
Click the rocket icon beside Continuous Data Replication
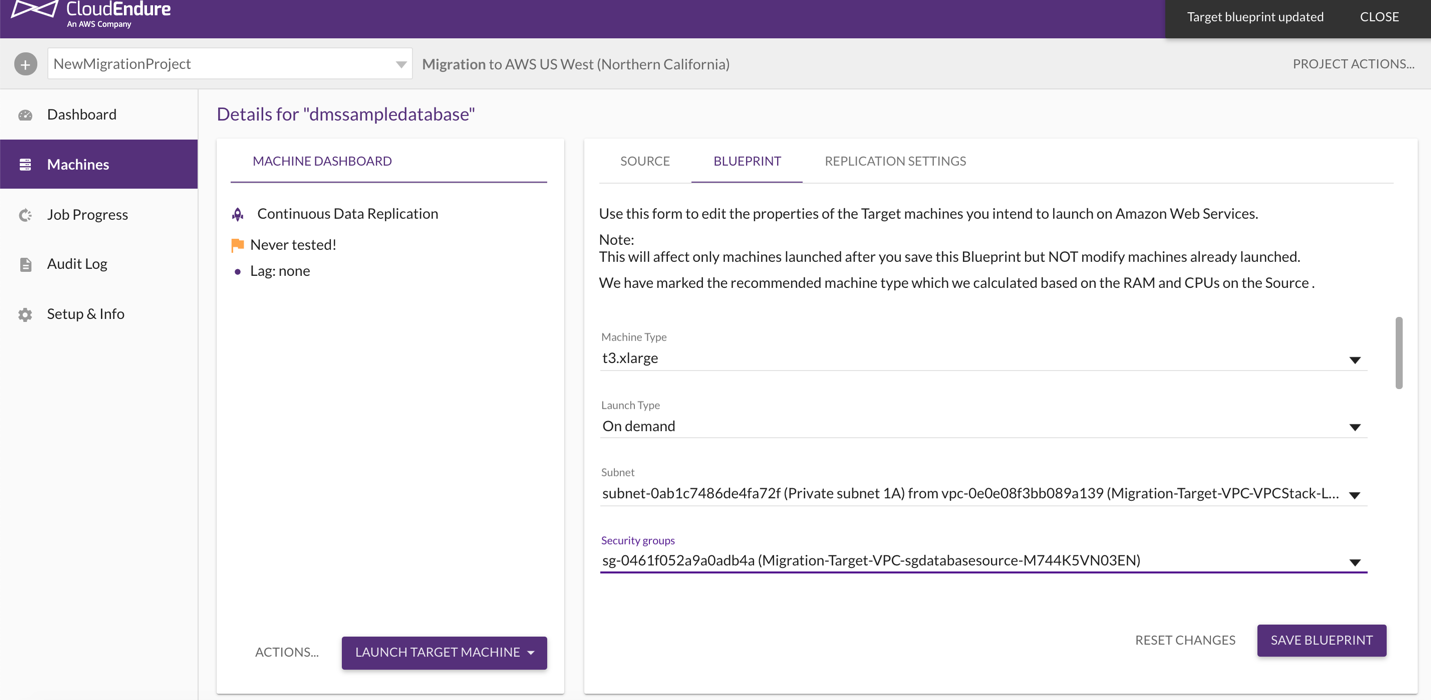click(238, 214)
